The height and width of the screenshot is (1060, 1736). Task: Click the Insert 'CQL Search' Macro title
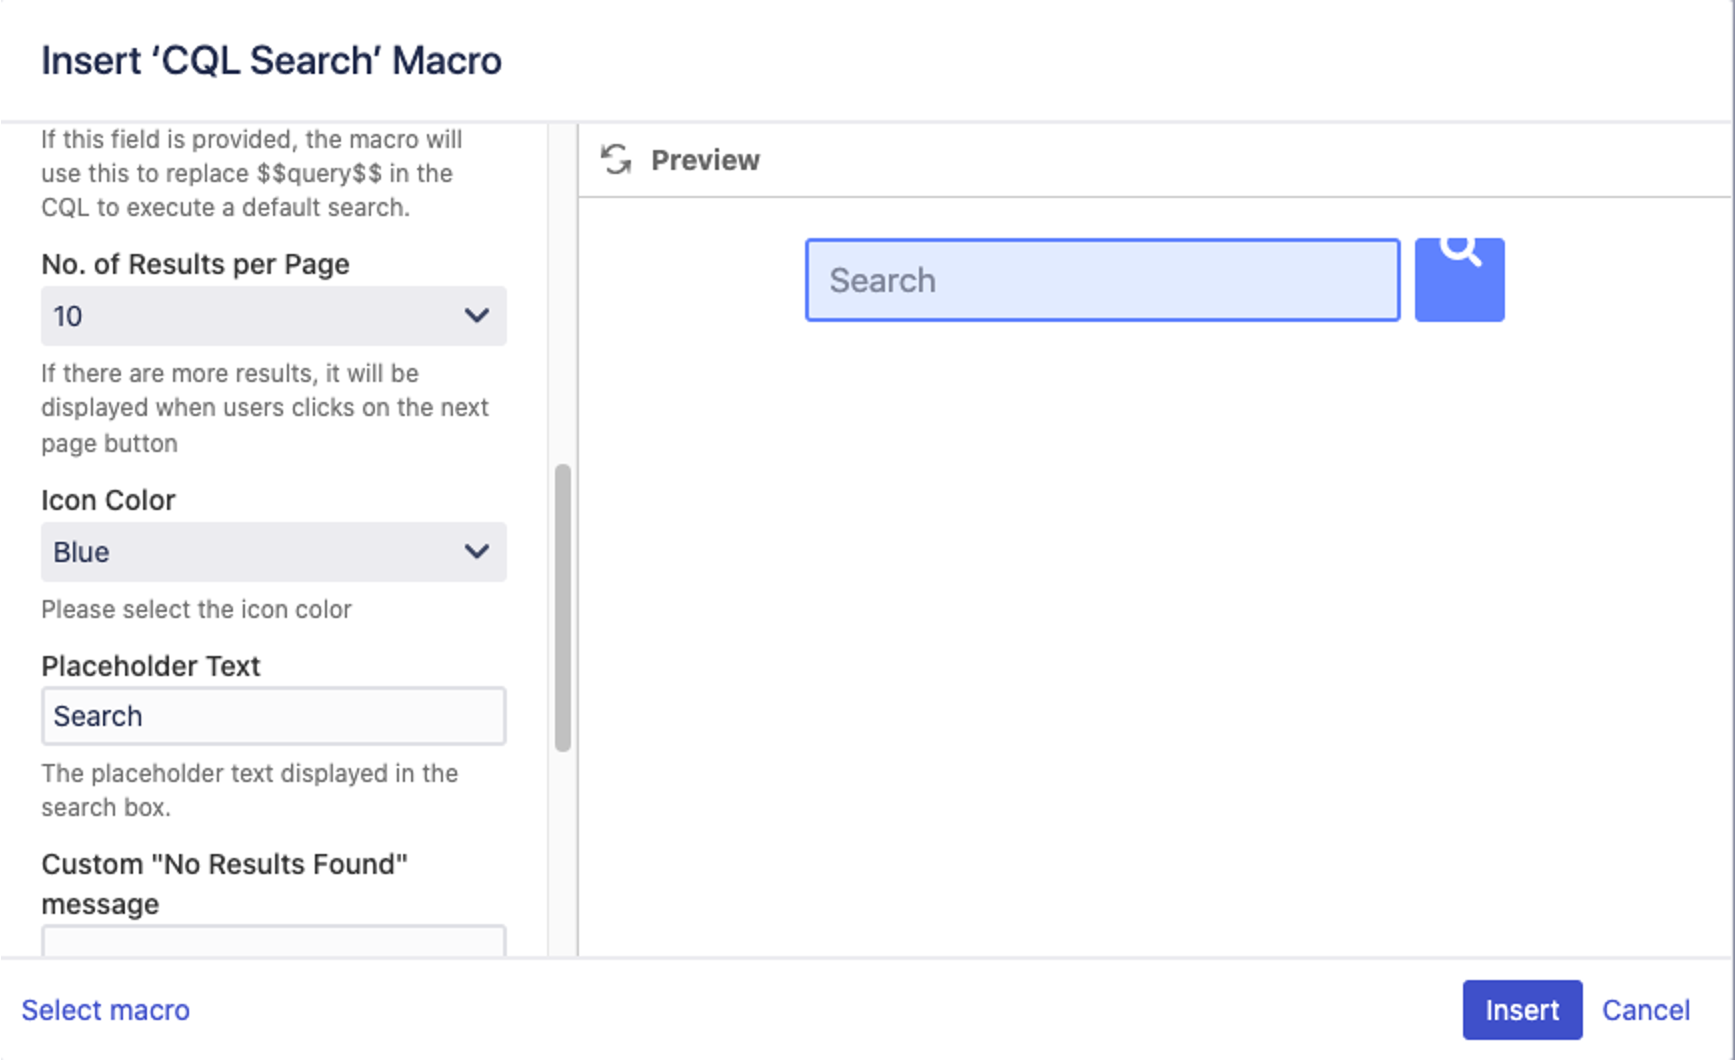271,61
